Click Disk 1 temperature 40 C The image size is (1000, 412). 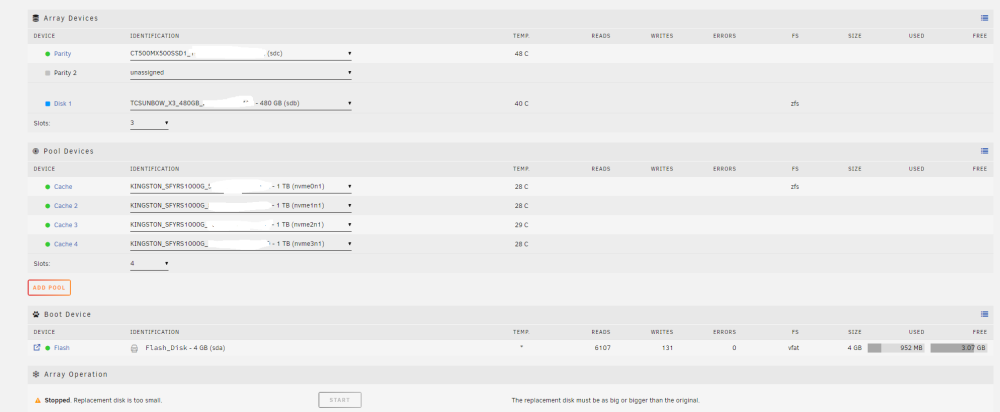tap(521, 103)
